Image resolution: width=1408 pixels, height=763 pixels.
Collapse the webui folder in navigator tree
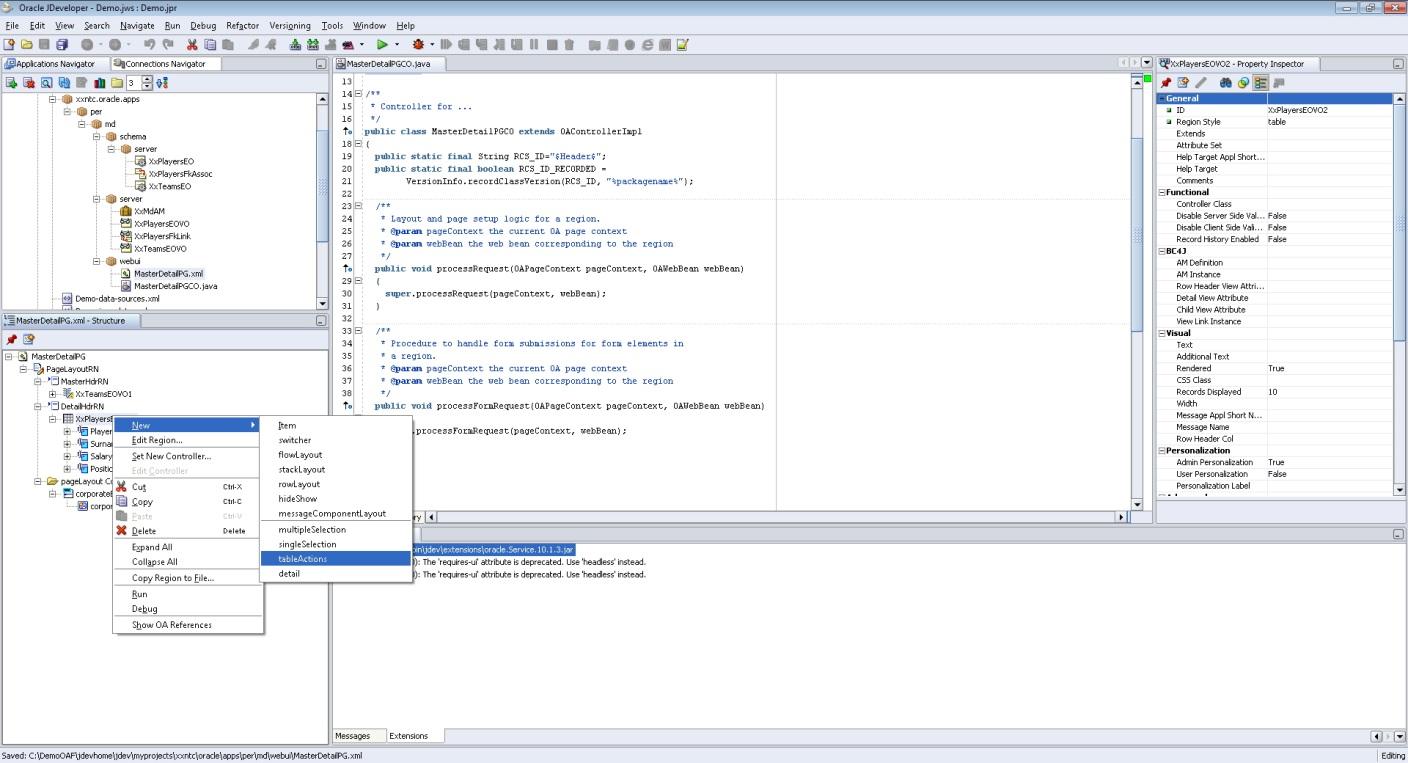(x=98, y=261)
